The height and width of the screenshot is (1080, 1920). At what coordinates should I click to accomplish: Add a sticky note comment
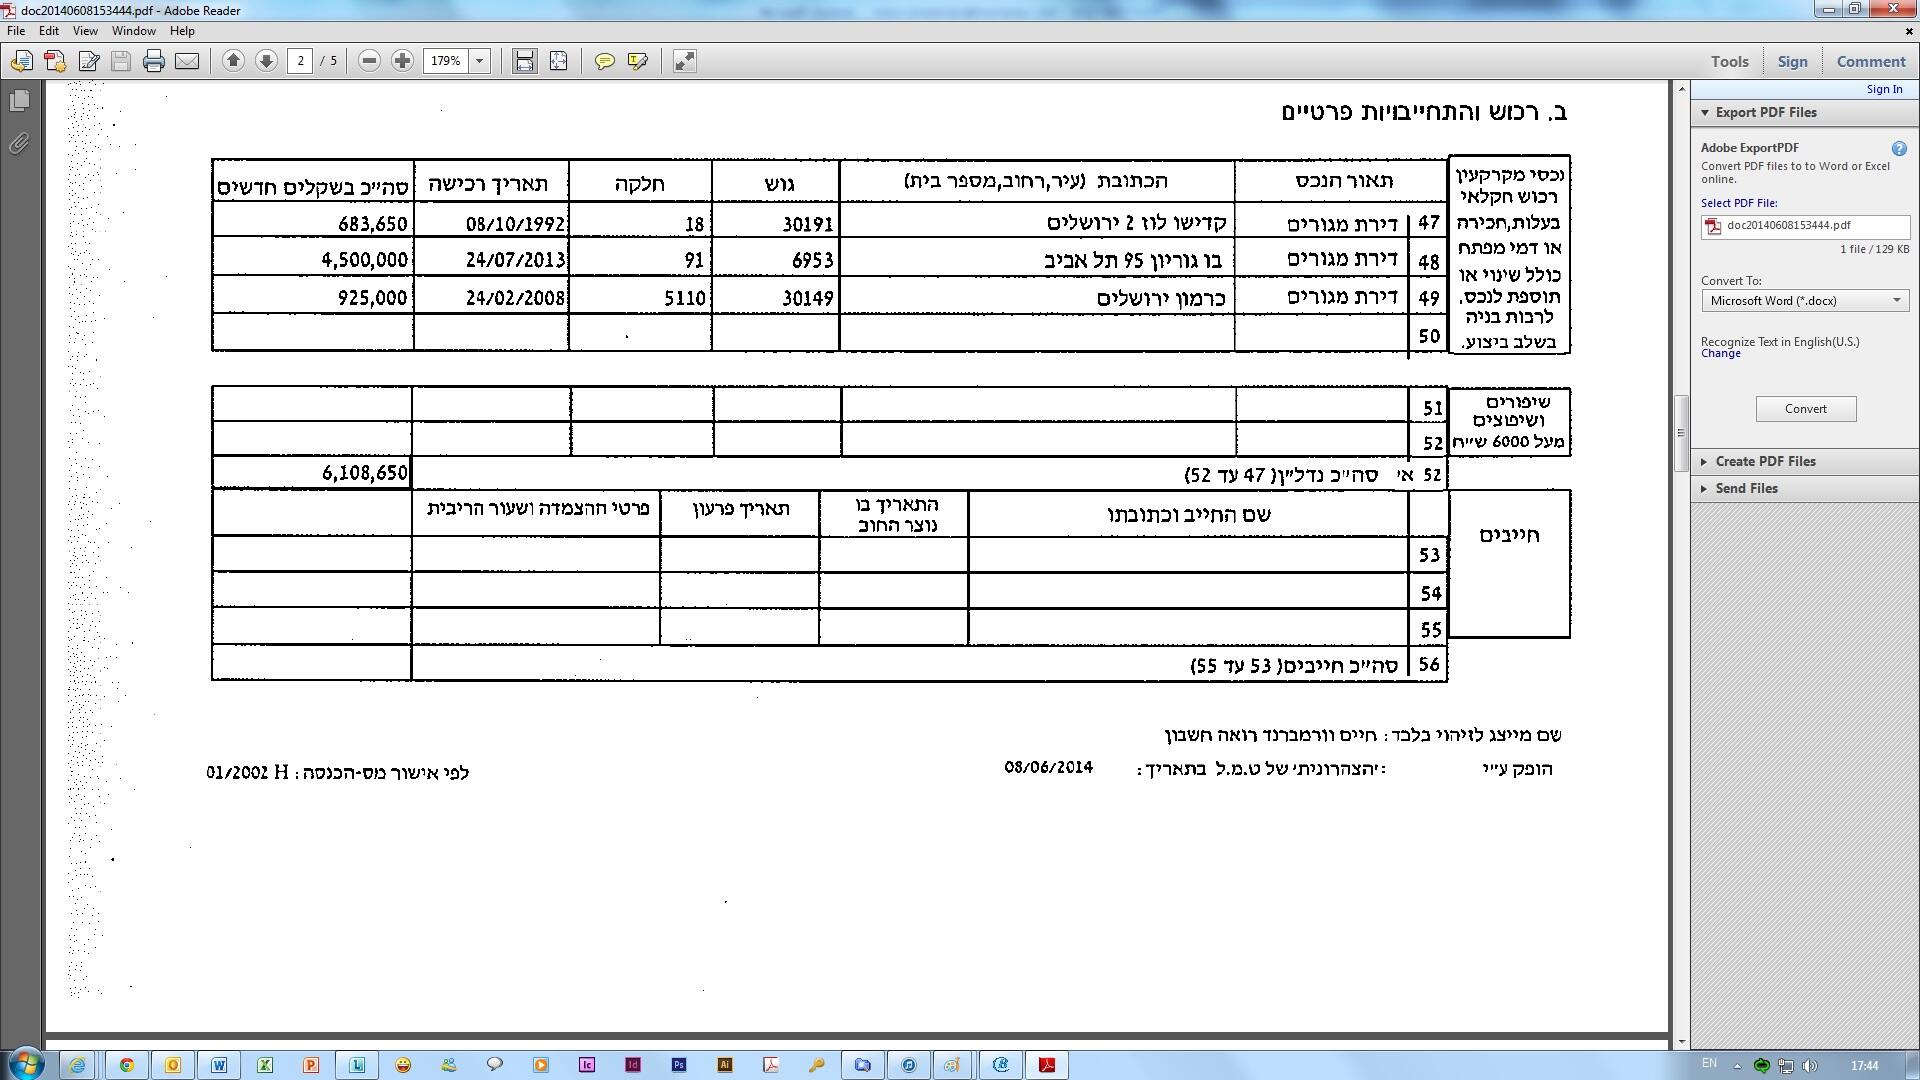coord(604,61)
